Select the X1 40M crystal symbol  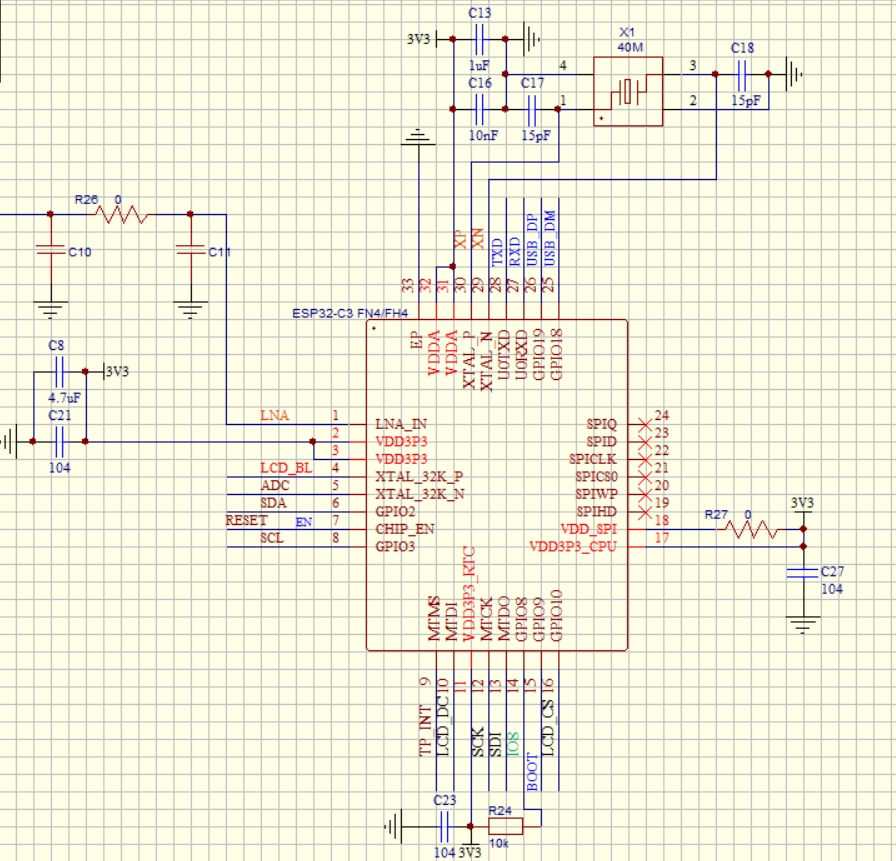point(628,91)
